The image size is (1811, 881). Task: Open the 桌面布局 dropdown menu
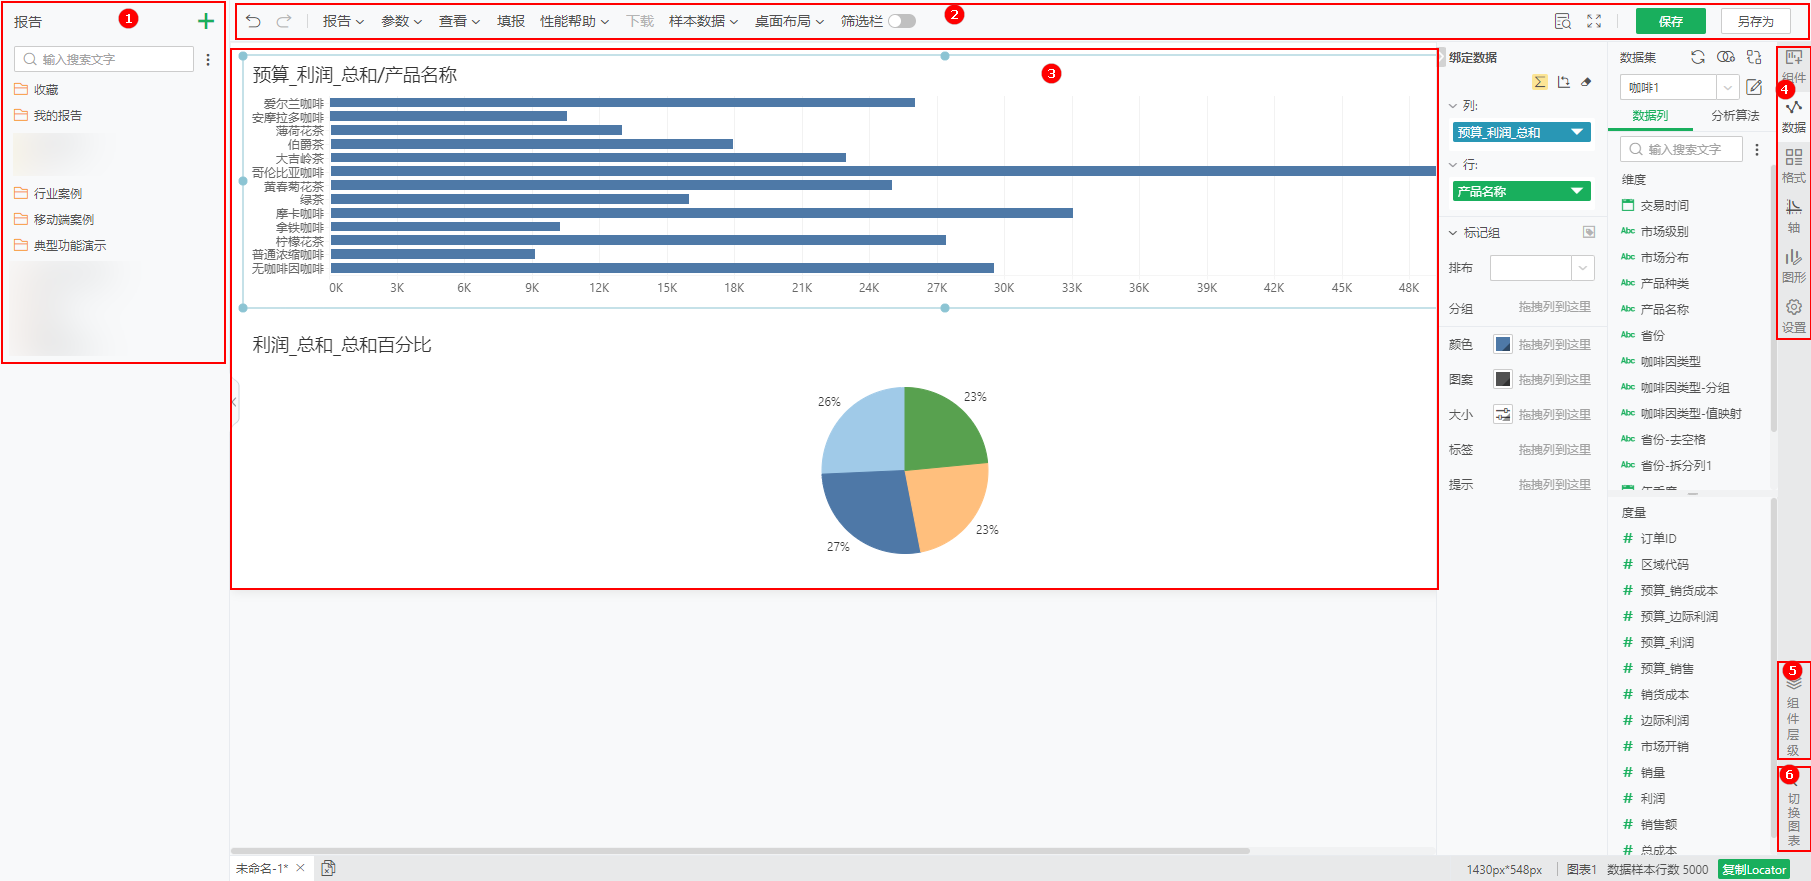point(789,21)
